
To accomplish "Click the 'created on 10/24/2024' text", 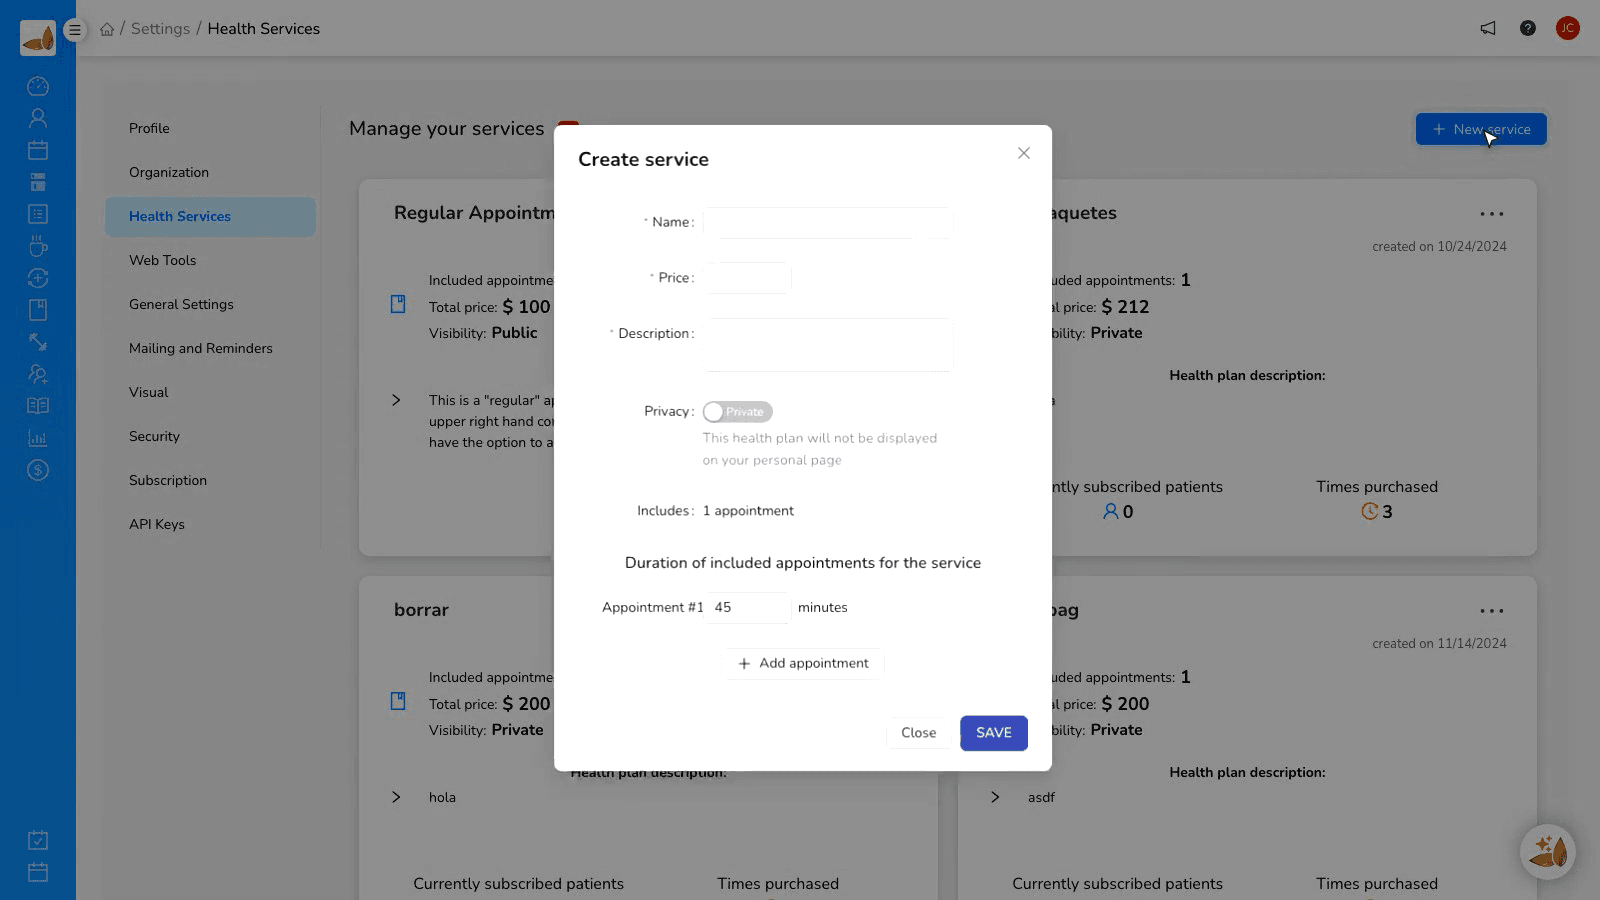I will point(1439,246).
